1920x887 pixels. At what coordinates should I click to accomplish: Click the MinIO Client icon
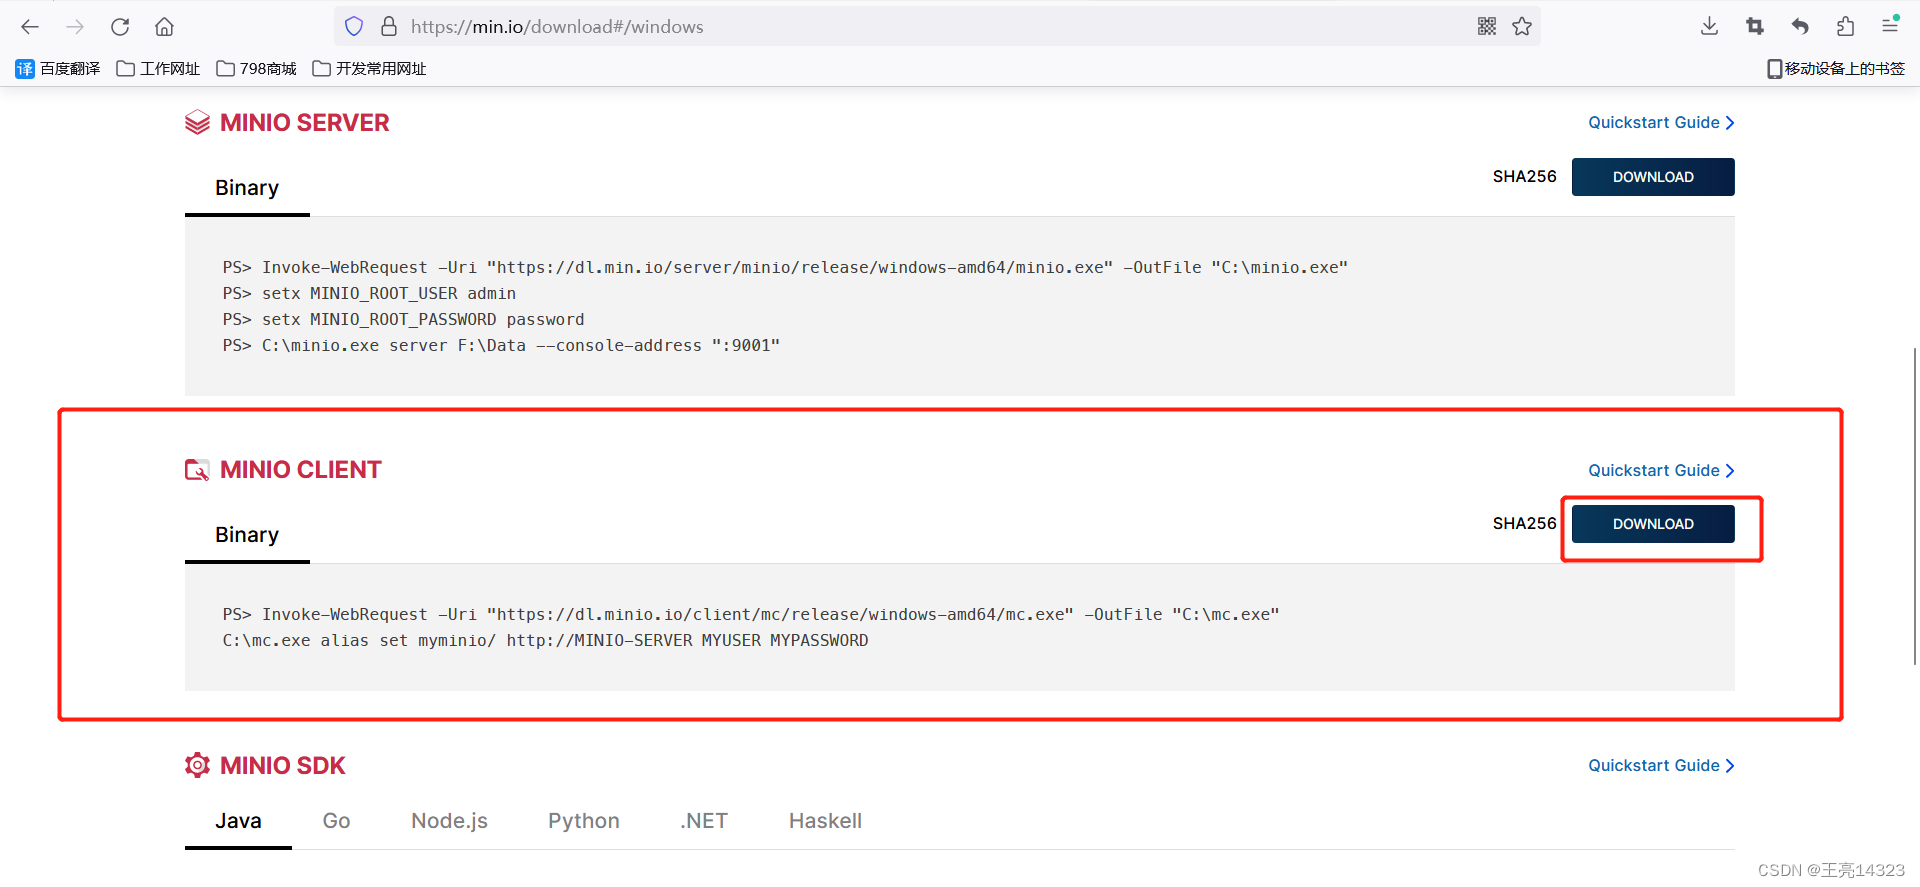(x=197, y=470)
